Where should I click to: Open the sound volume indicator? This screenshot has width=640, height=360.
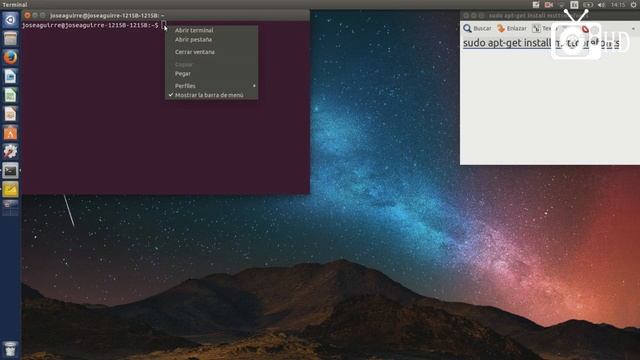tap(601, 5)
